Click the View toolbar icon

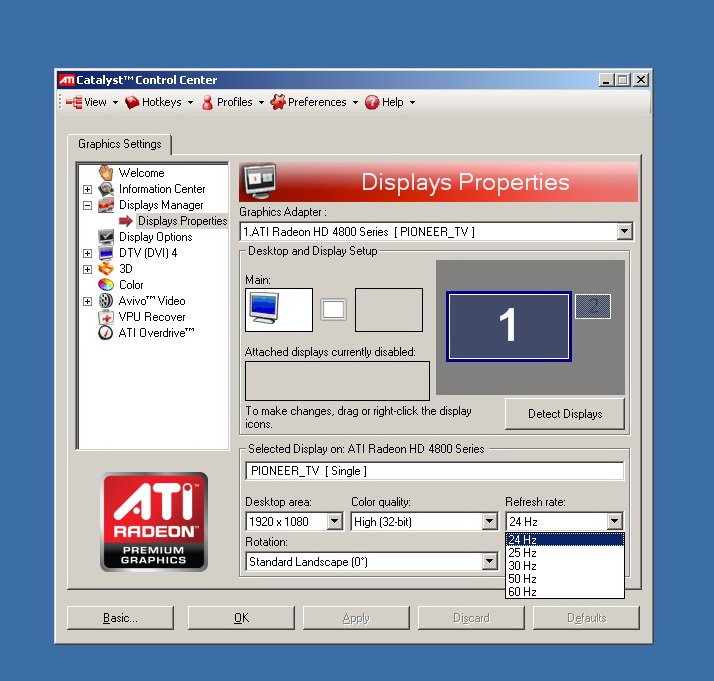[74, 102]
